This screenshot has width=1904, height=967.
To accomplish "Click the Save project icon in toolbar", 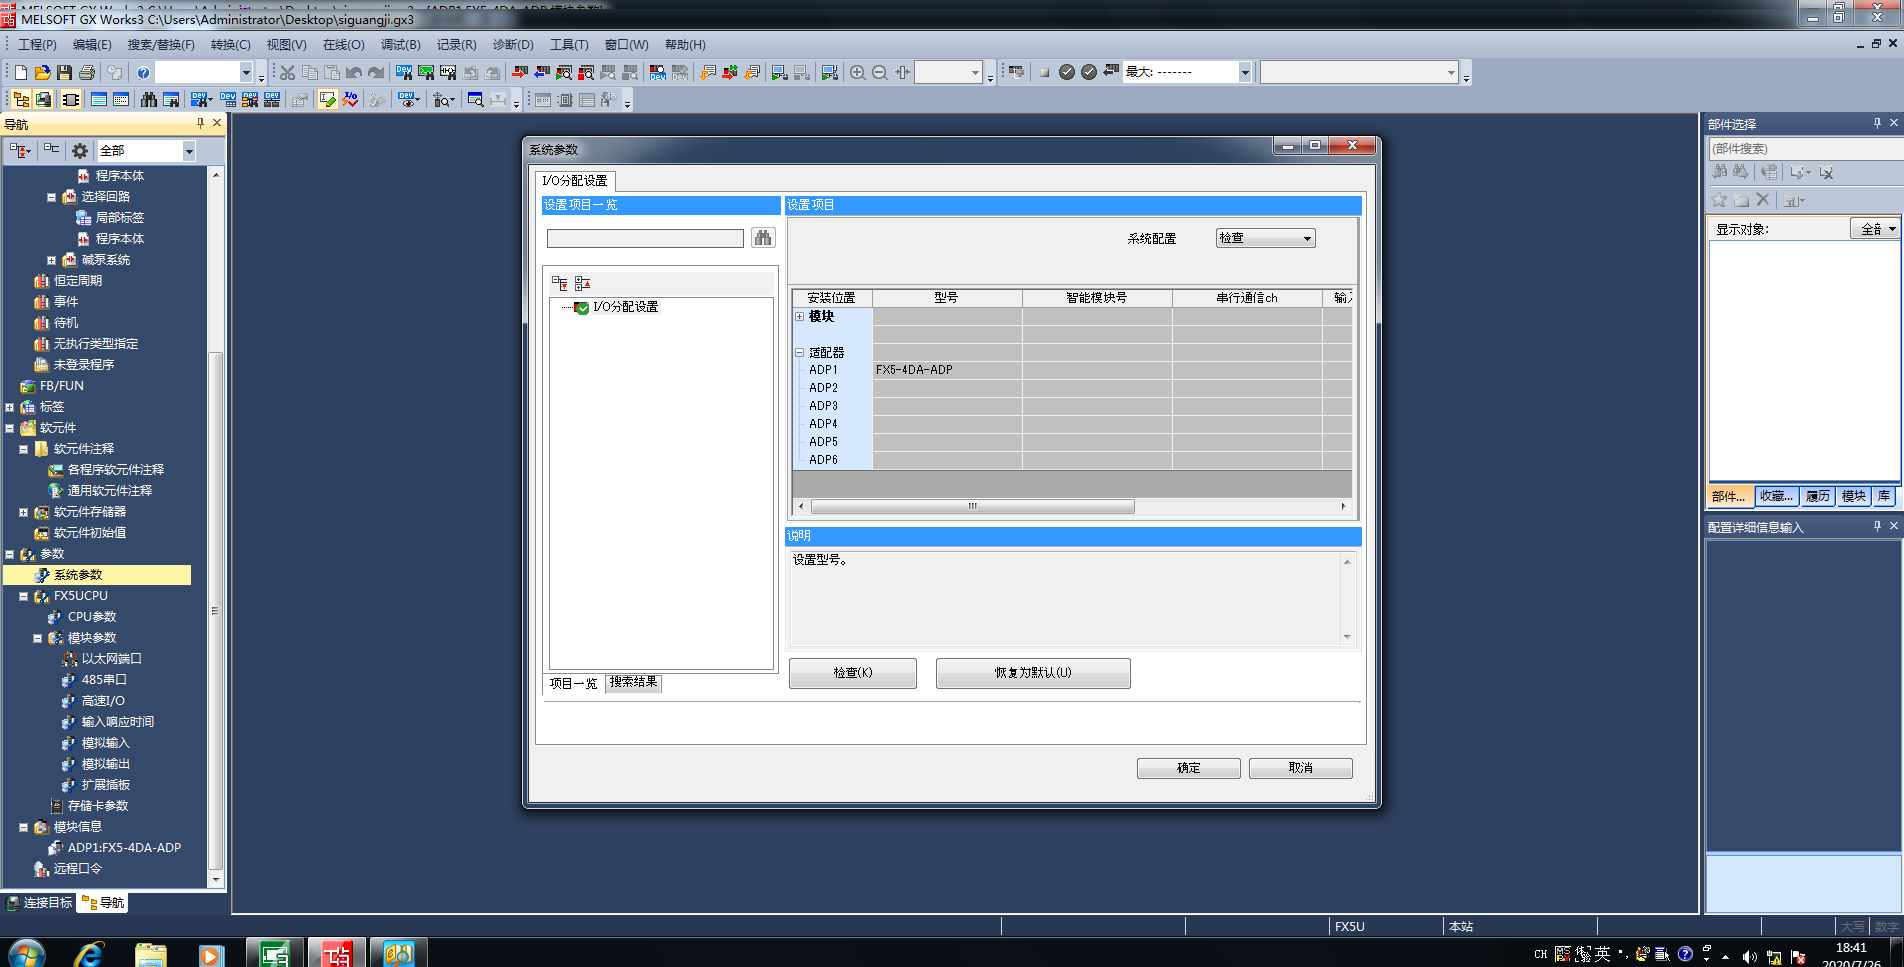I will tap(65, 72).
